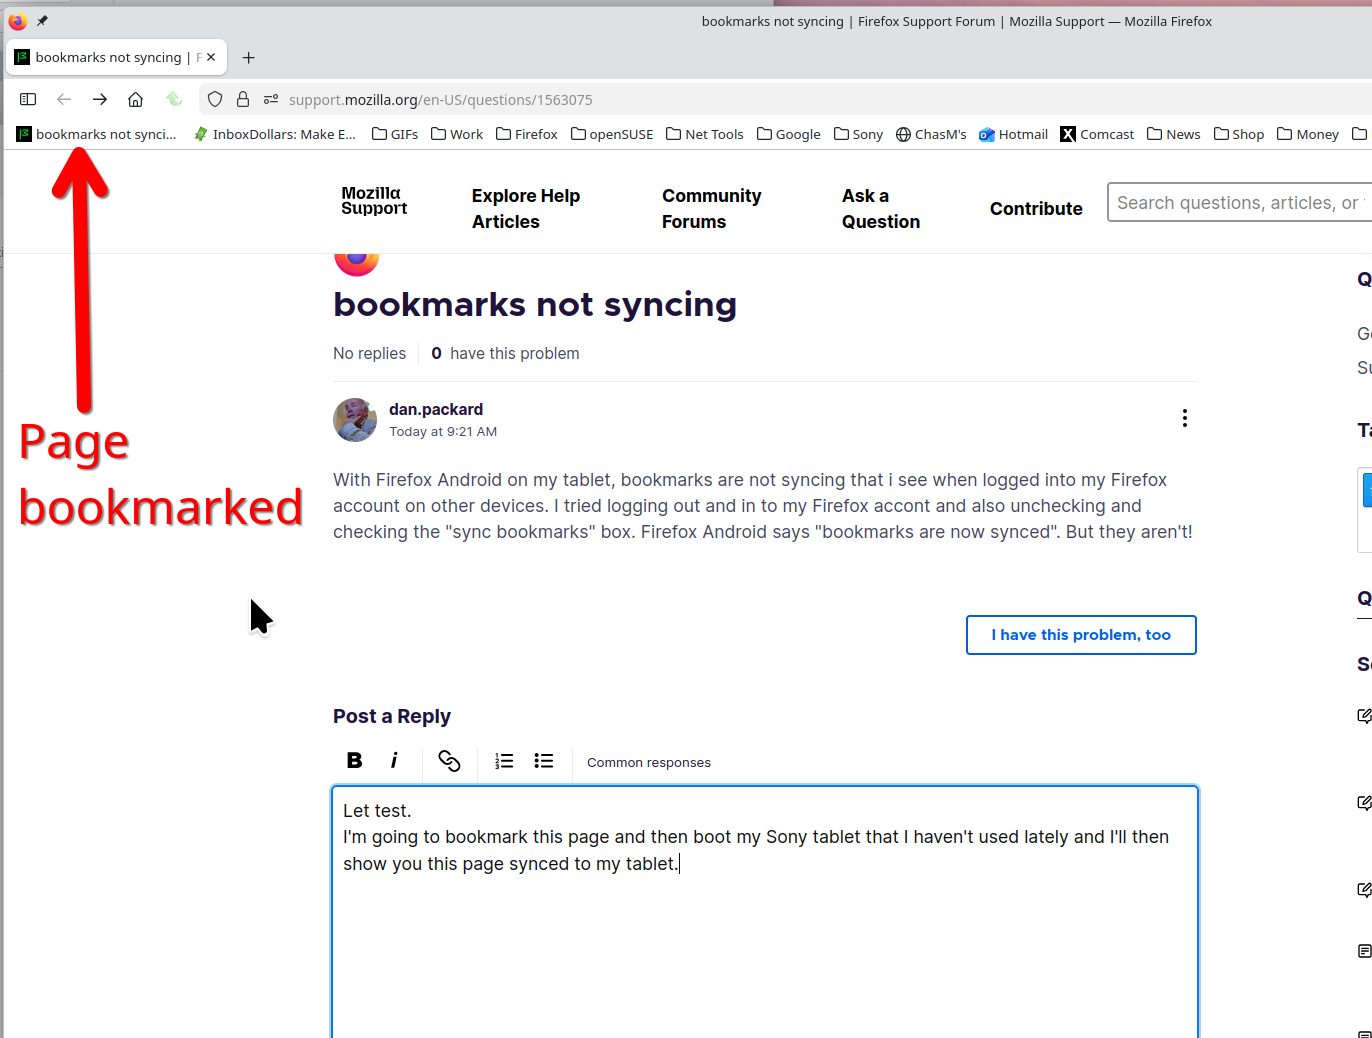Open a new tab with the plus button

tap(249, 57)
